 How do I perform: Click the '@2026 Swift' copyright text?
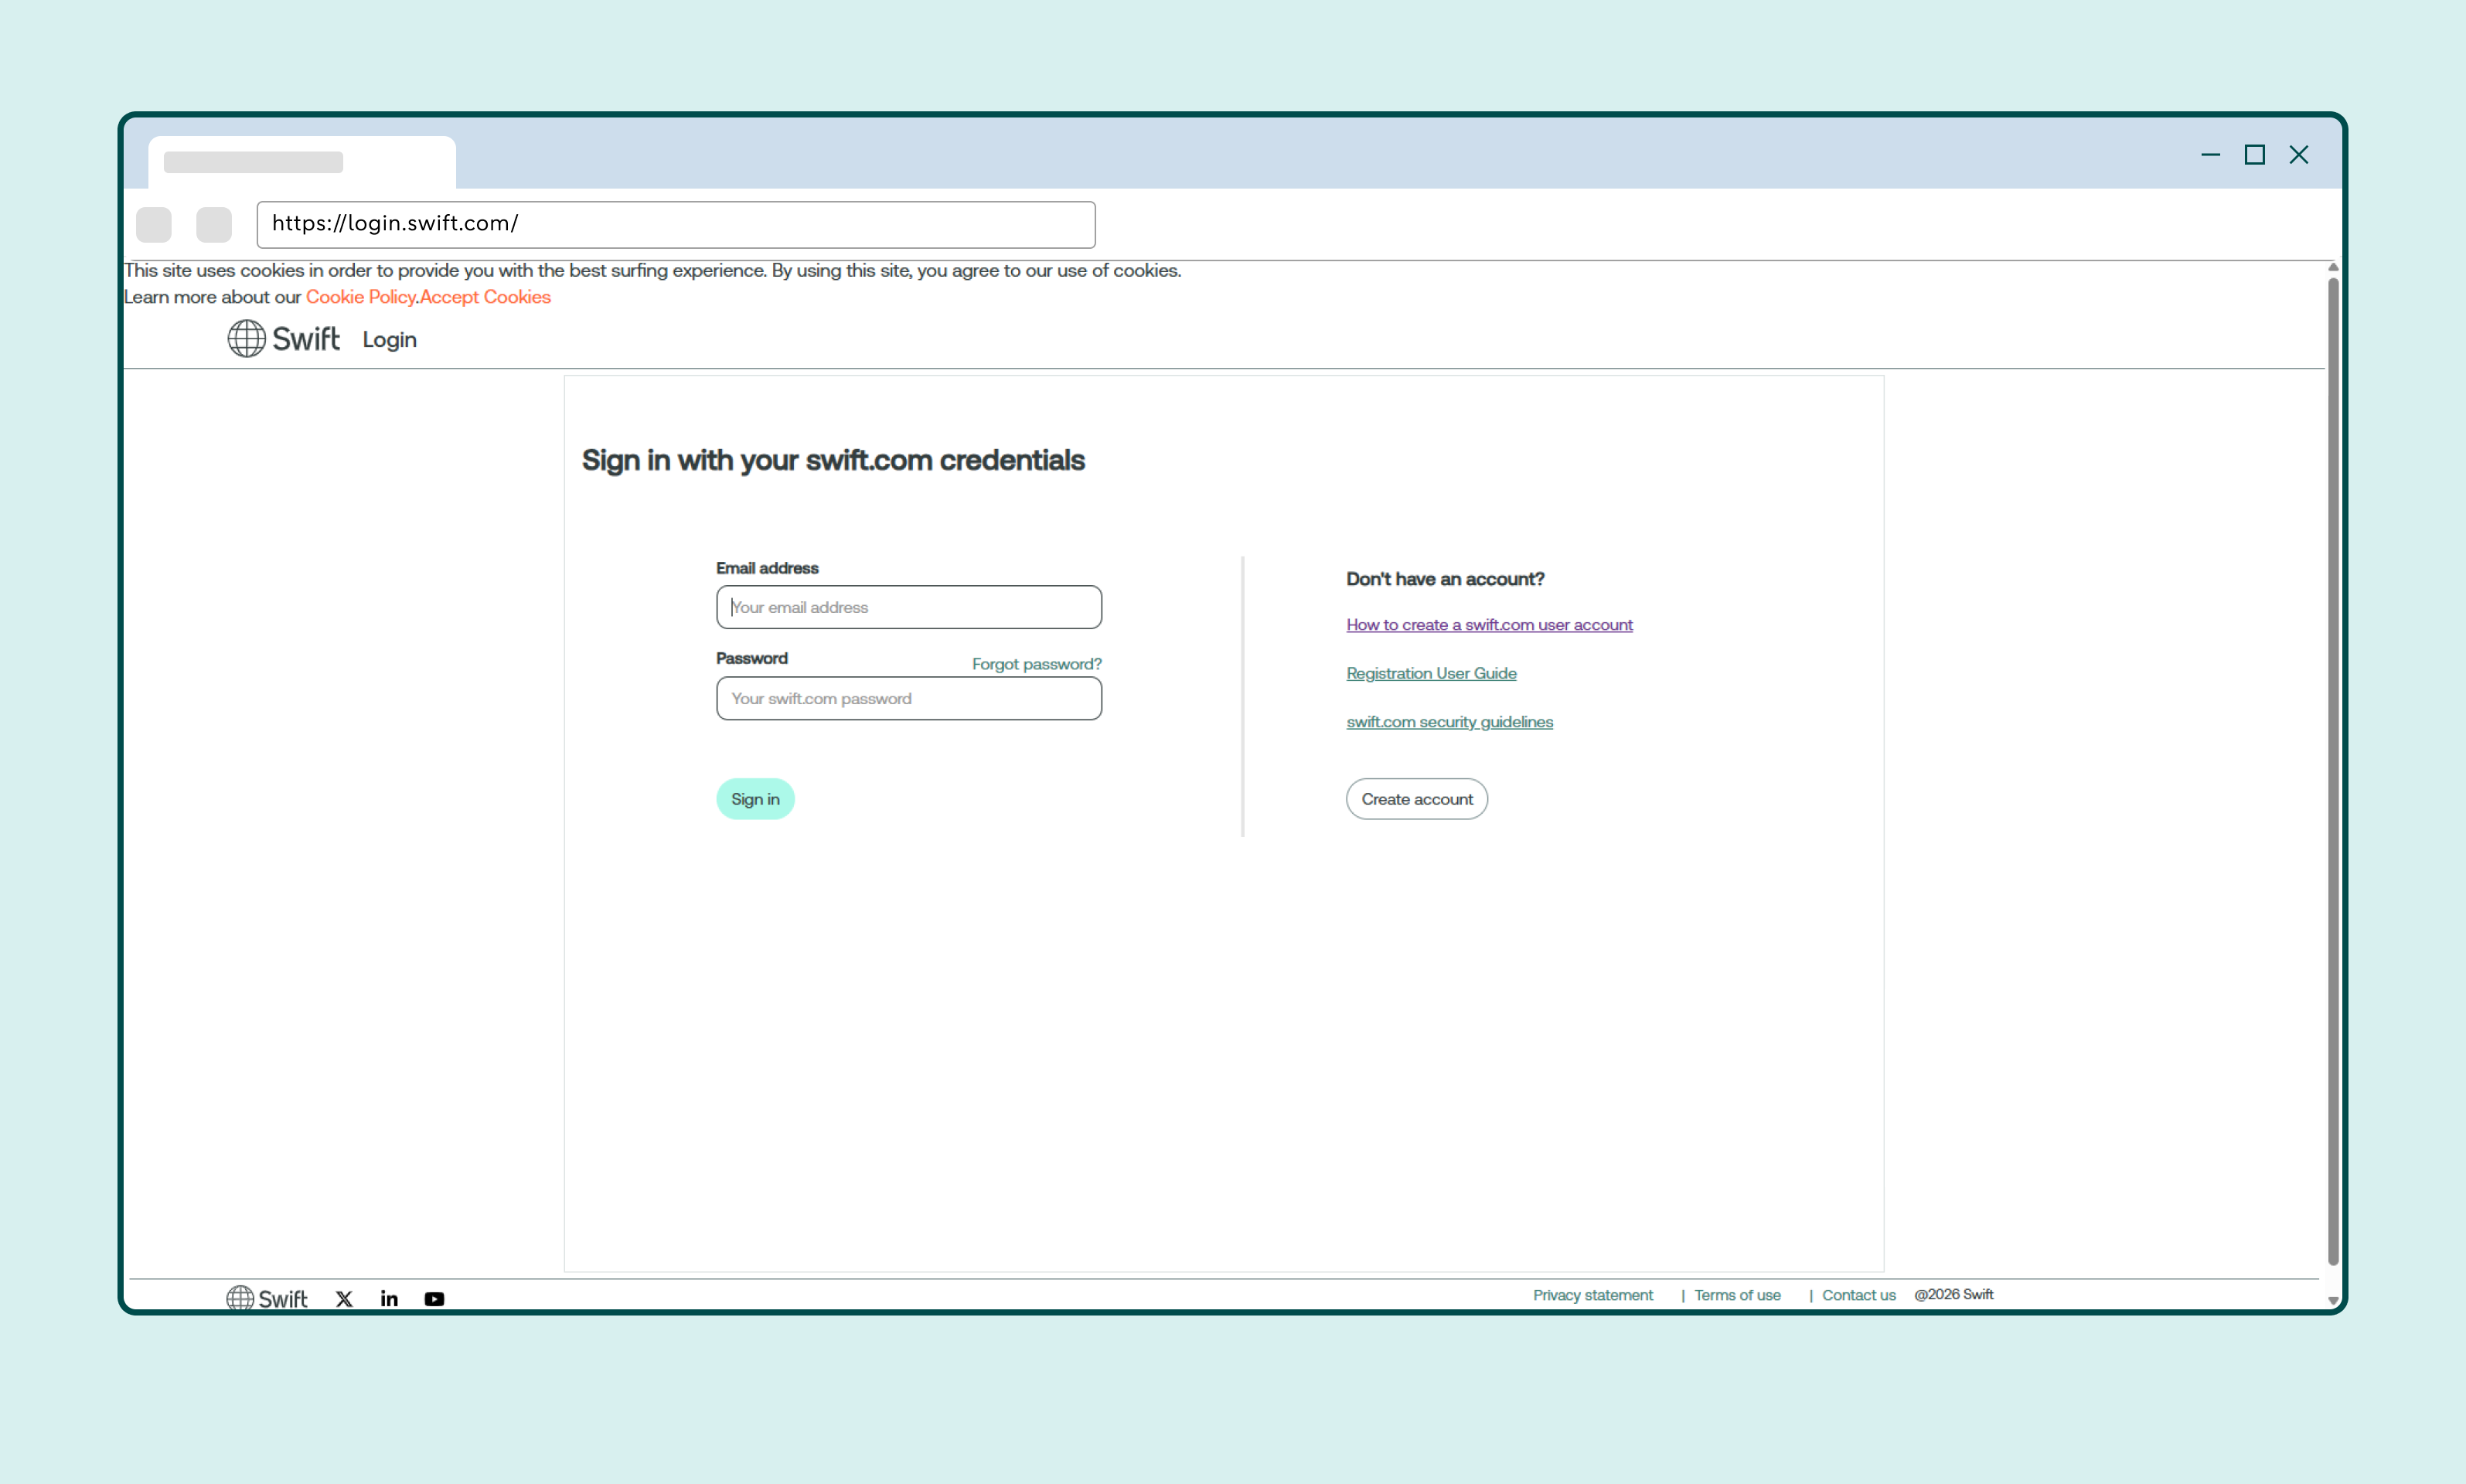pyautogui.click(x=1953, y=1295)
